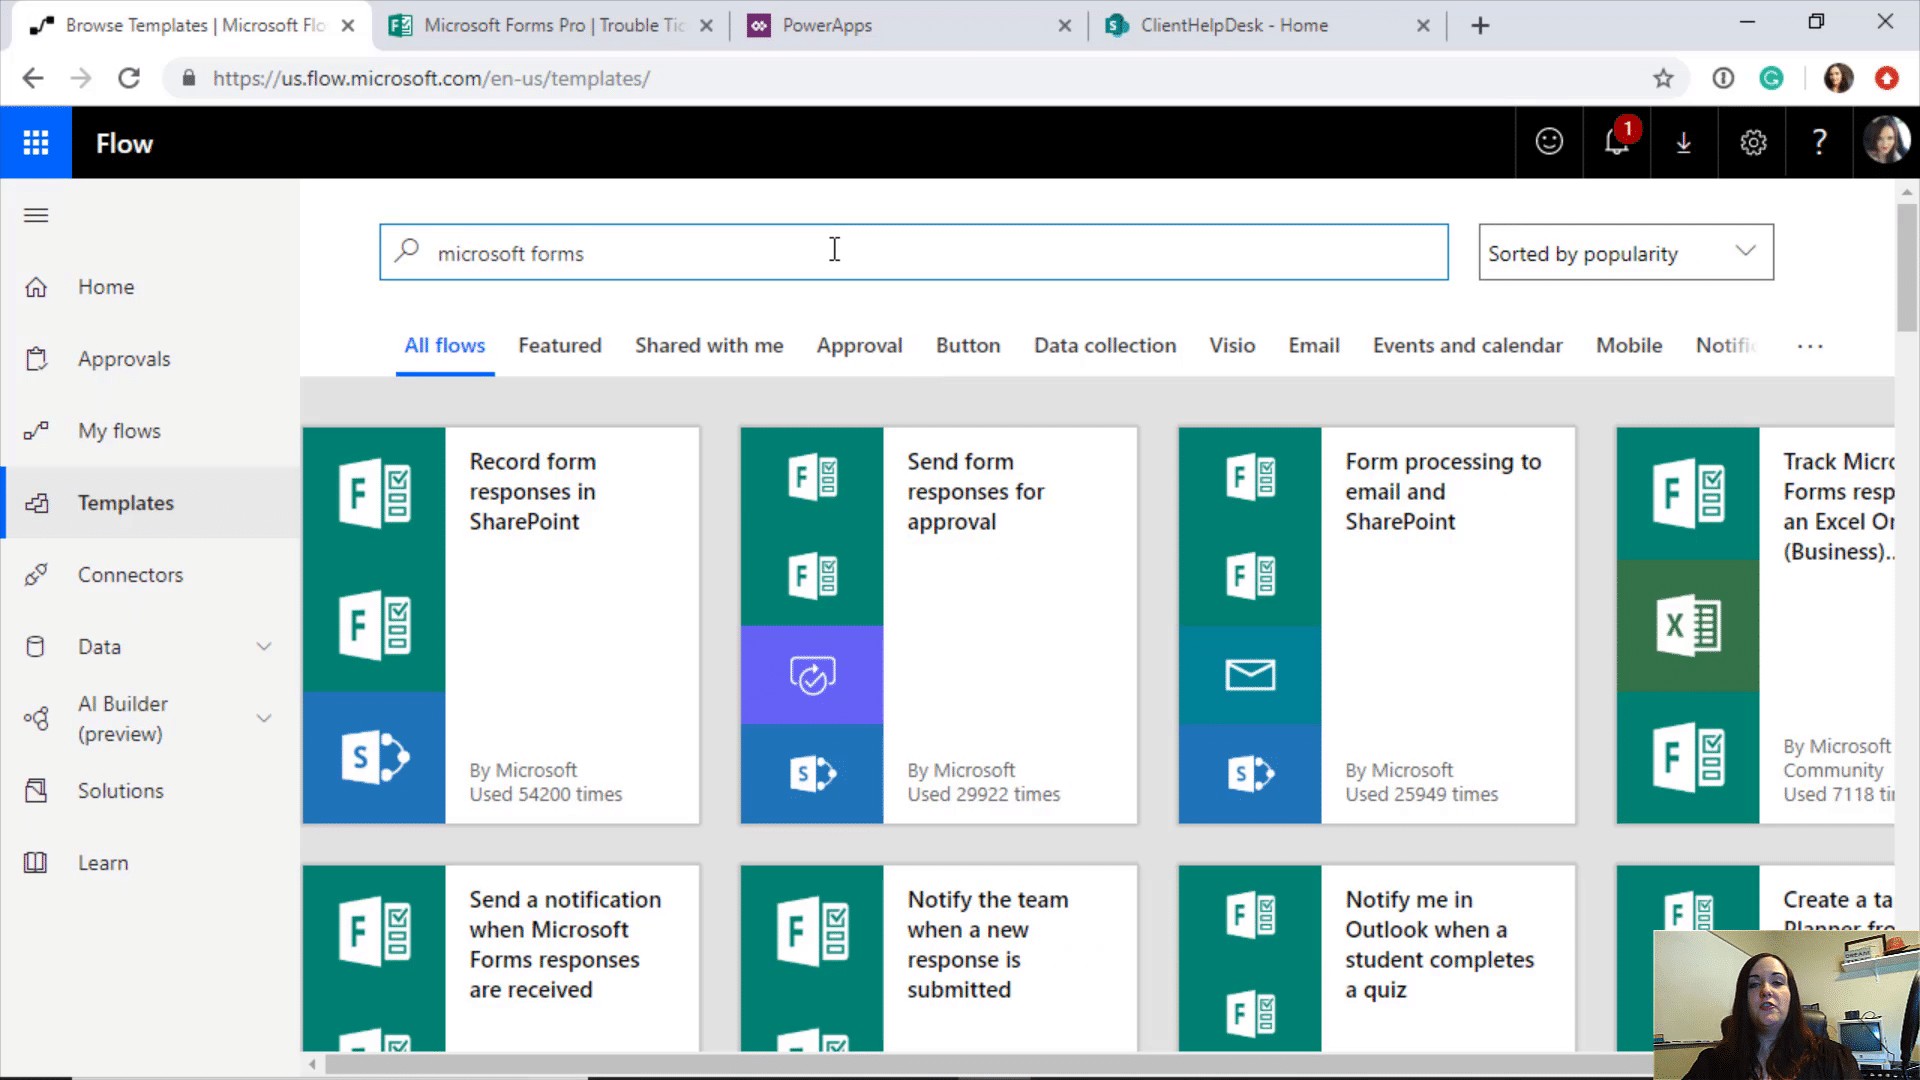
Task: Open the settings gear icon
Action: [1753, 143]
